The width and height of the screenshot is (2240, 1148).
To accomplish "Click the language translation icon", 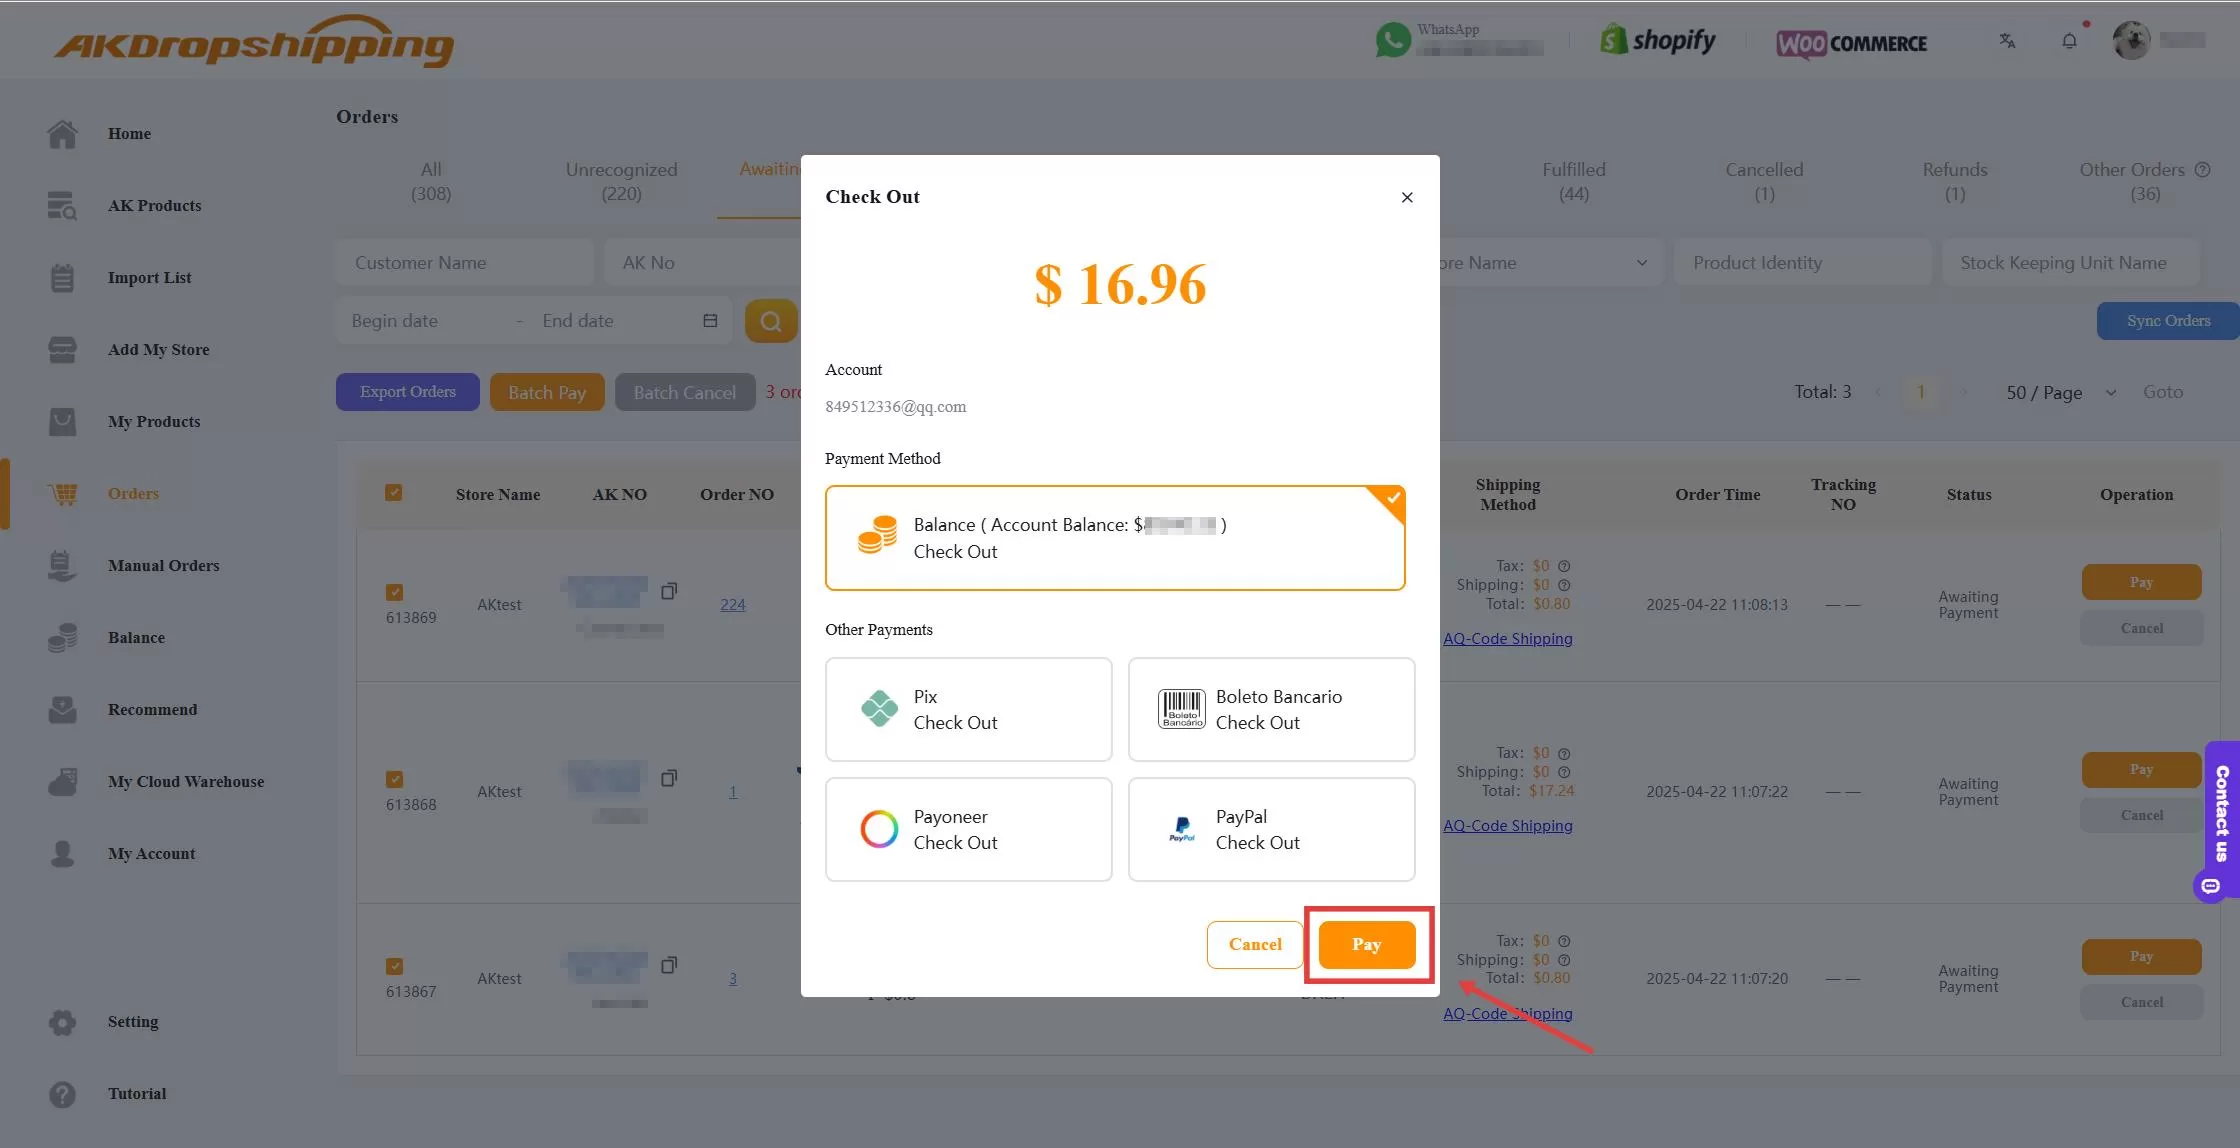I will point(2007,41).
